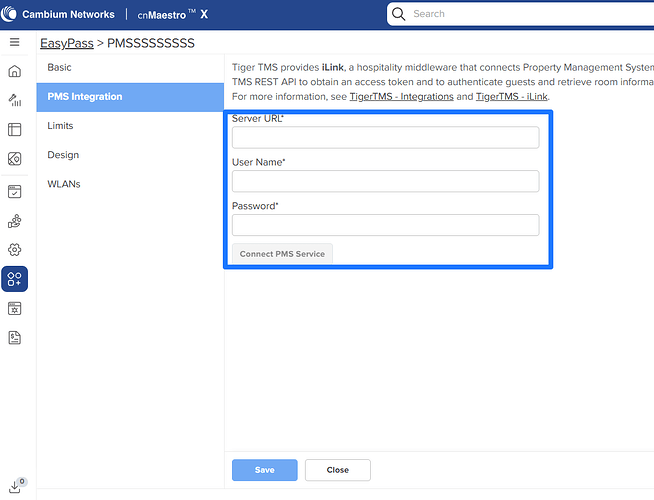Open downloads icon with 0 badge
Image resolution: width=654 pixels, height=500 pixels.
pyautogui.click(x=17, y=485)
